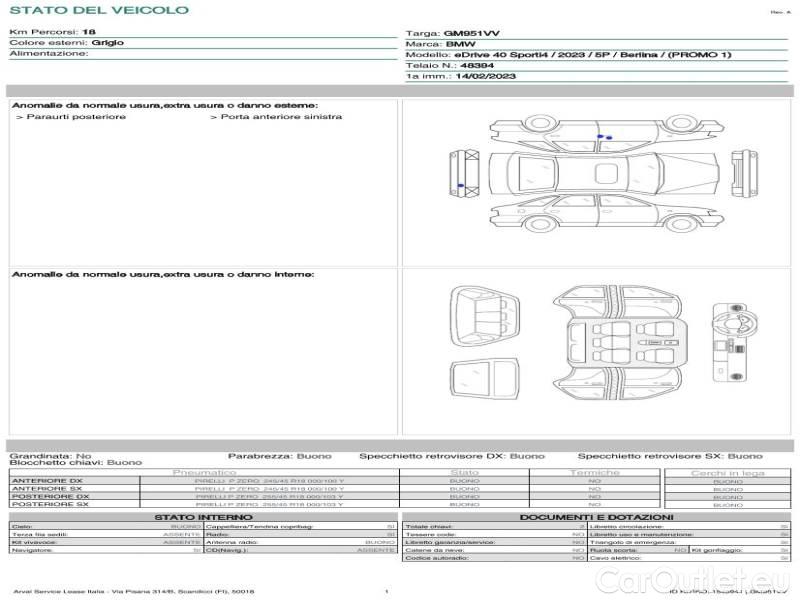Click the Arval Service Lease Italia footer address
Screen dimensions: 800x600
pos(134,592)
